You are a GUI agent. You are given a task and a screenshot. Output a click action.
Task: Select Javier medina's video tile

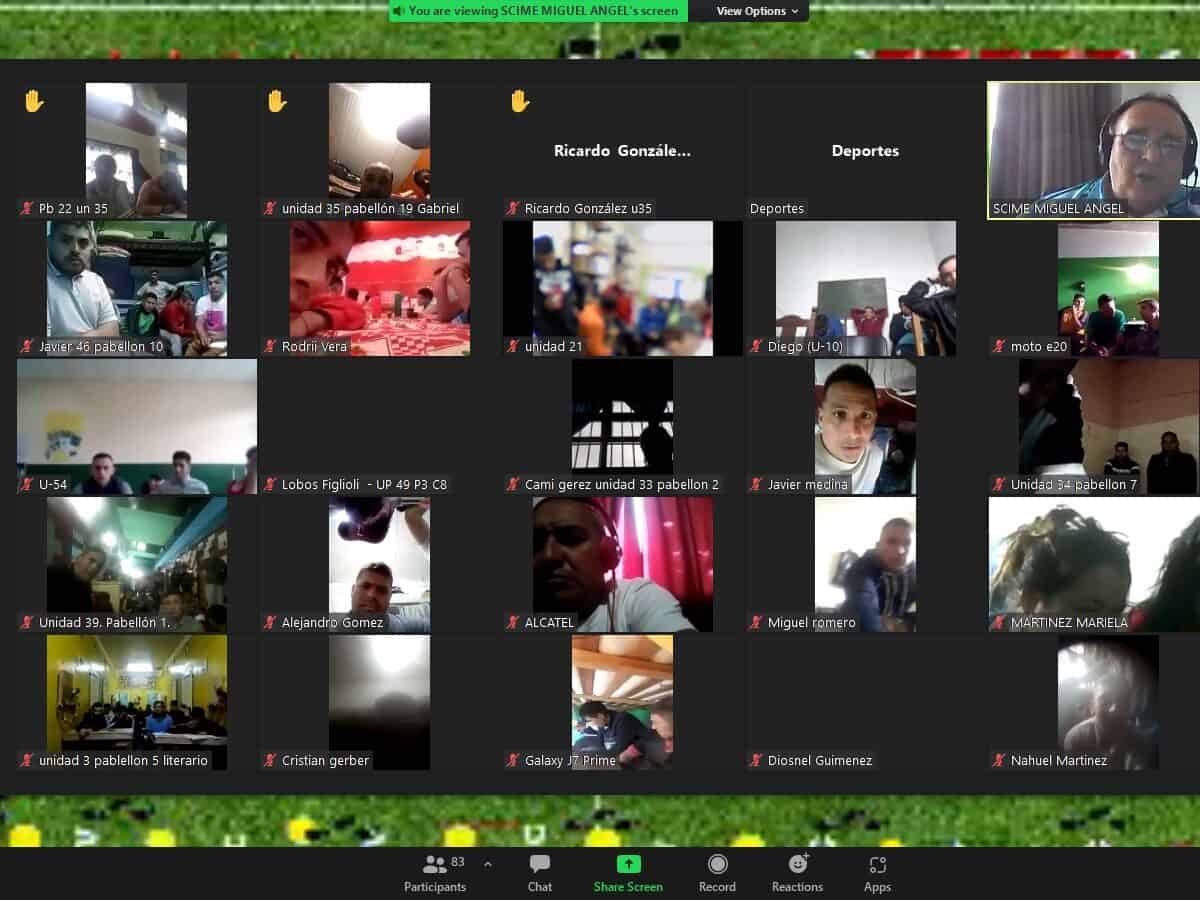click(x=866, y=426)
